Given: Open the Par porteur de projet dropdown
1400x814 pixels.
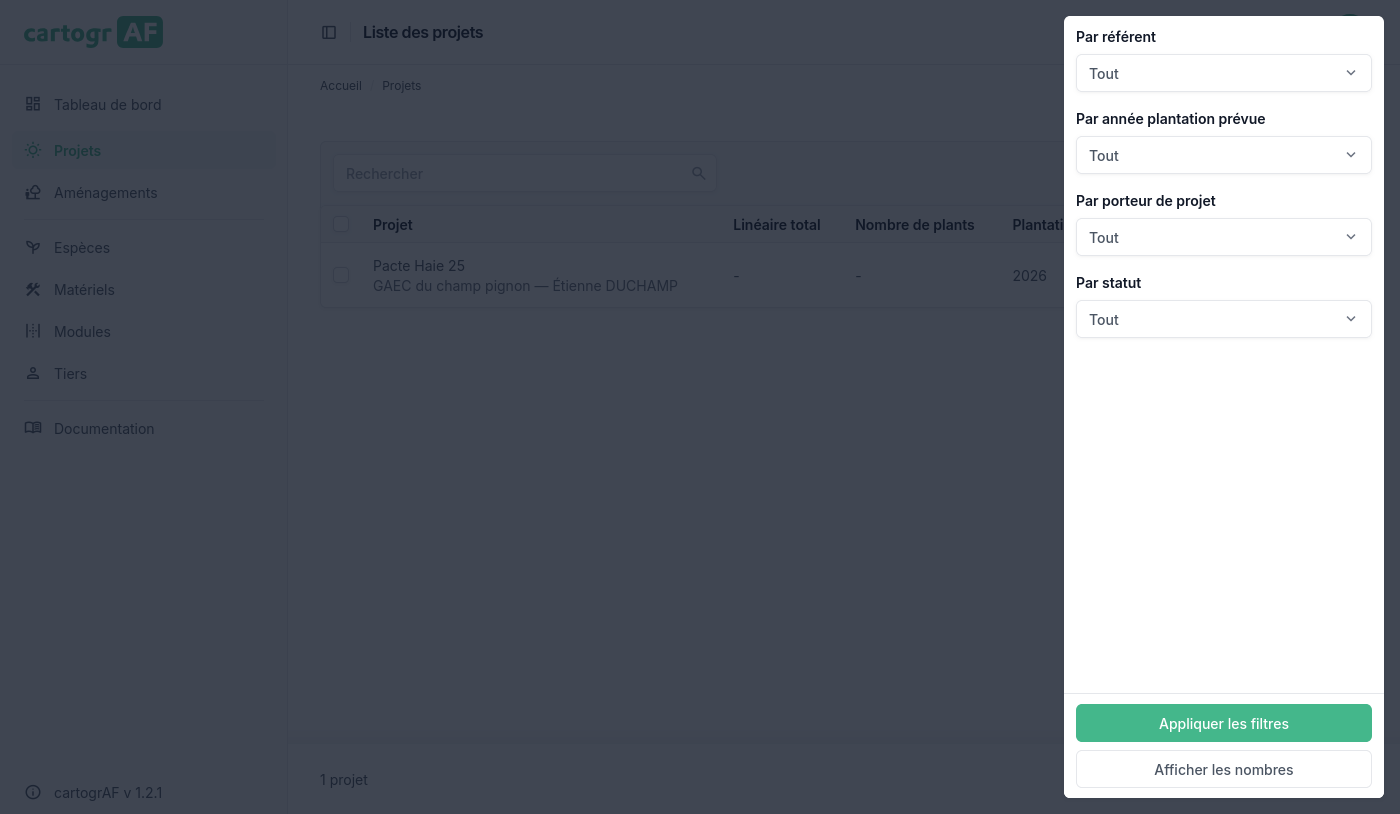Looking at the screenshot, I should point(1223,237).
